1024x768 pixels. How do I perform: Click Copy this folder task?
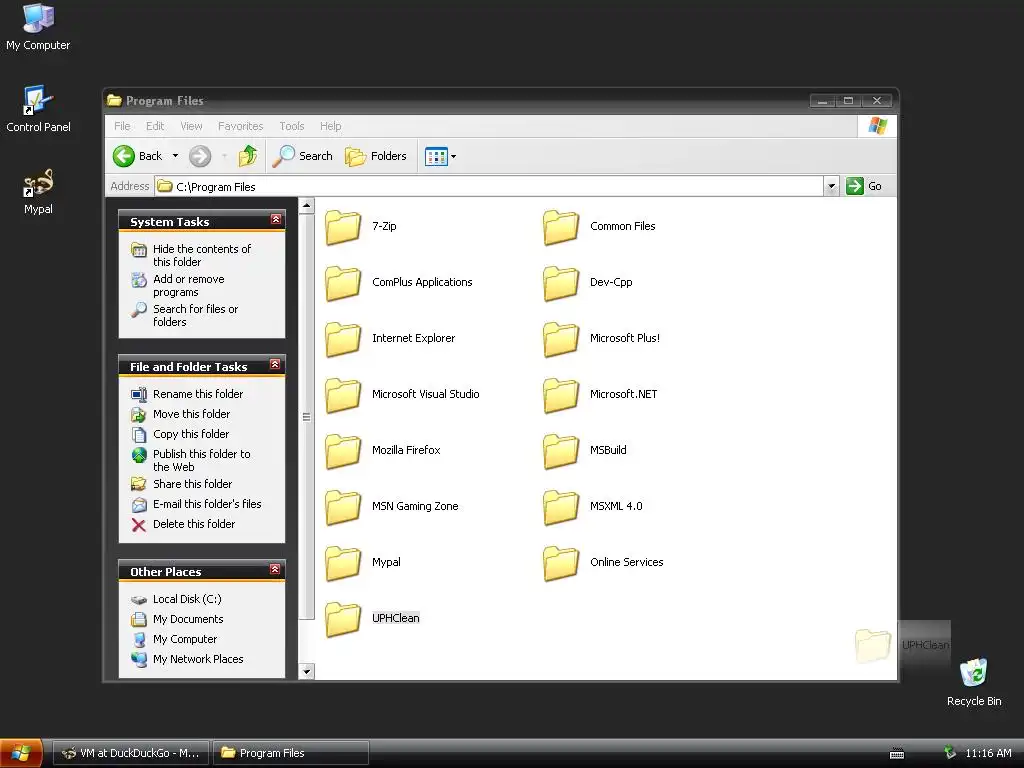pyautogui.click(x=180, y=434)
